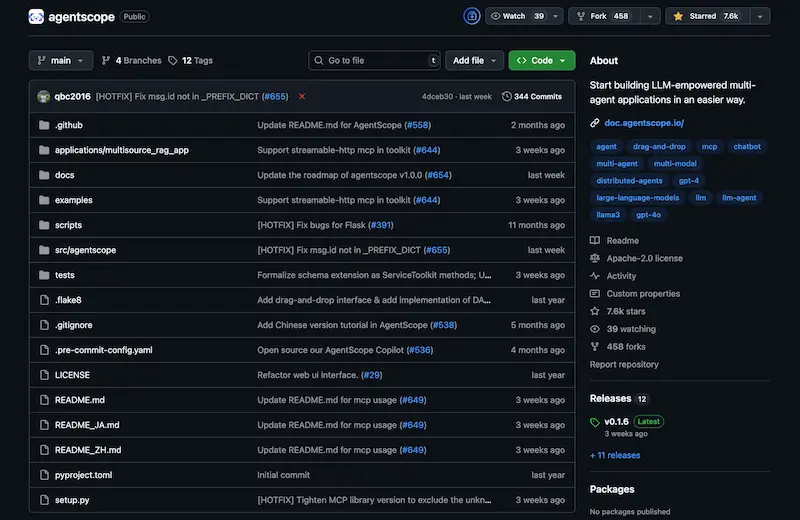This screenshot has width=800, height=520.
Task: Open the main branch selector dropdown
Action: 61,60
